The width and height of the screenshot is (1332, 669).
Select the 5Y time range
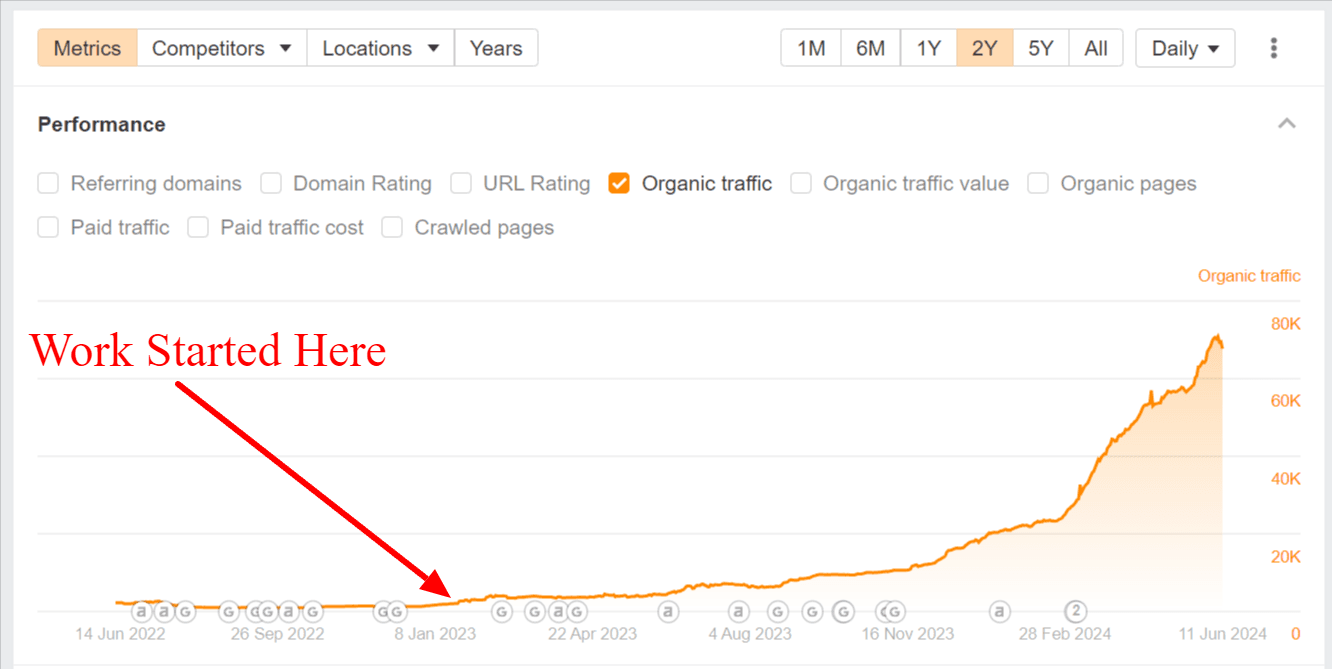coord(1040,47)
